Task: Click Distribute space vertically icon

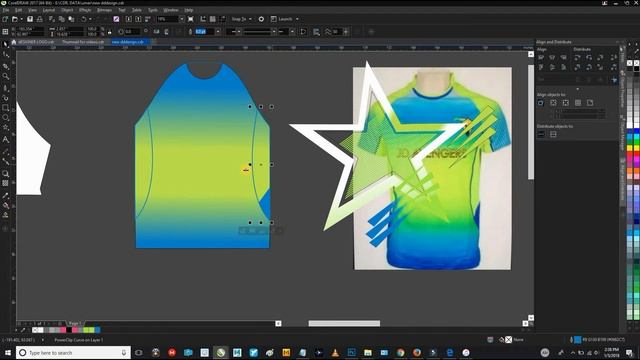Action: [x=613, y=67]
